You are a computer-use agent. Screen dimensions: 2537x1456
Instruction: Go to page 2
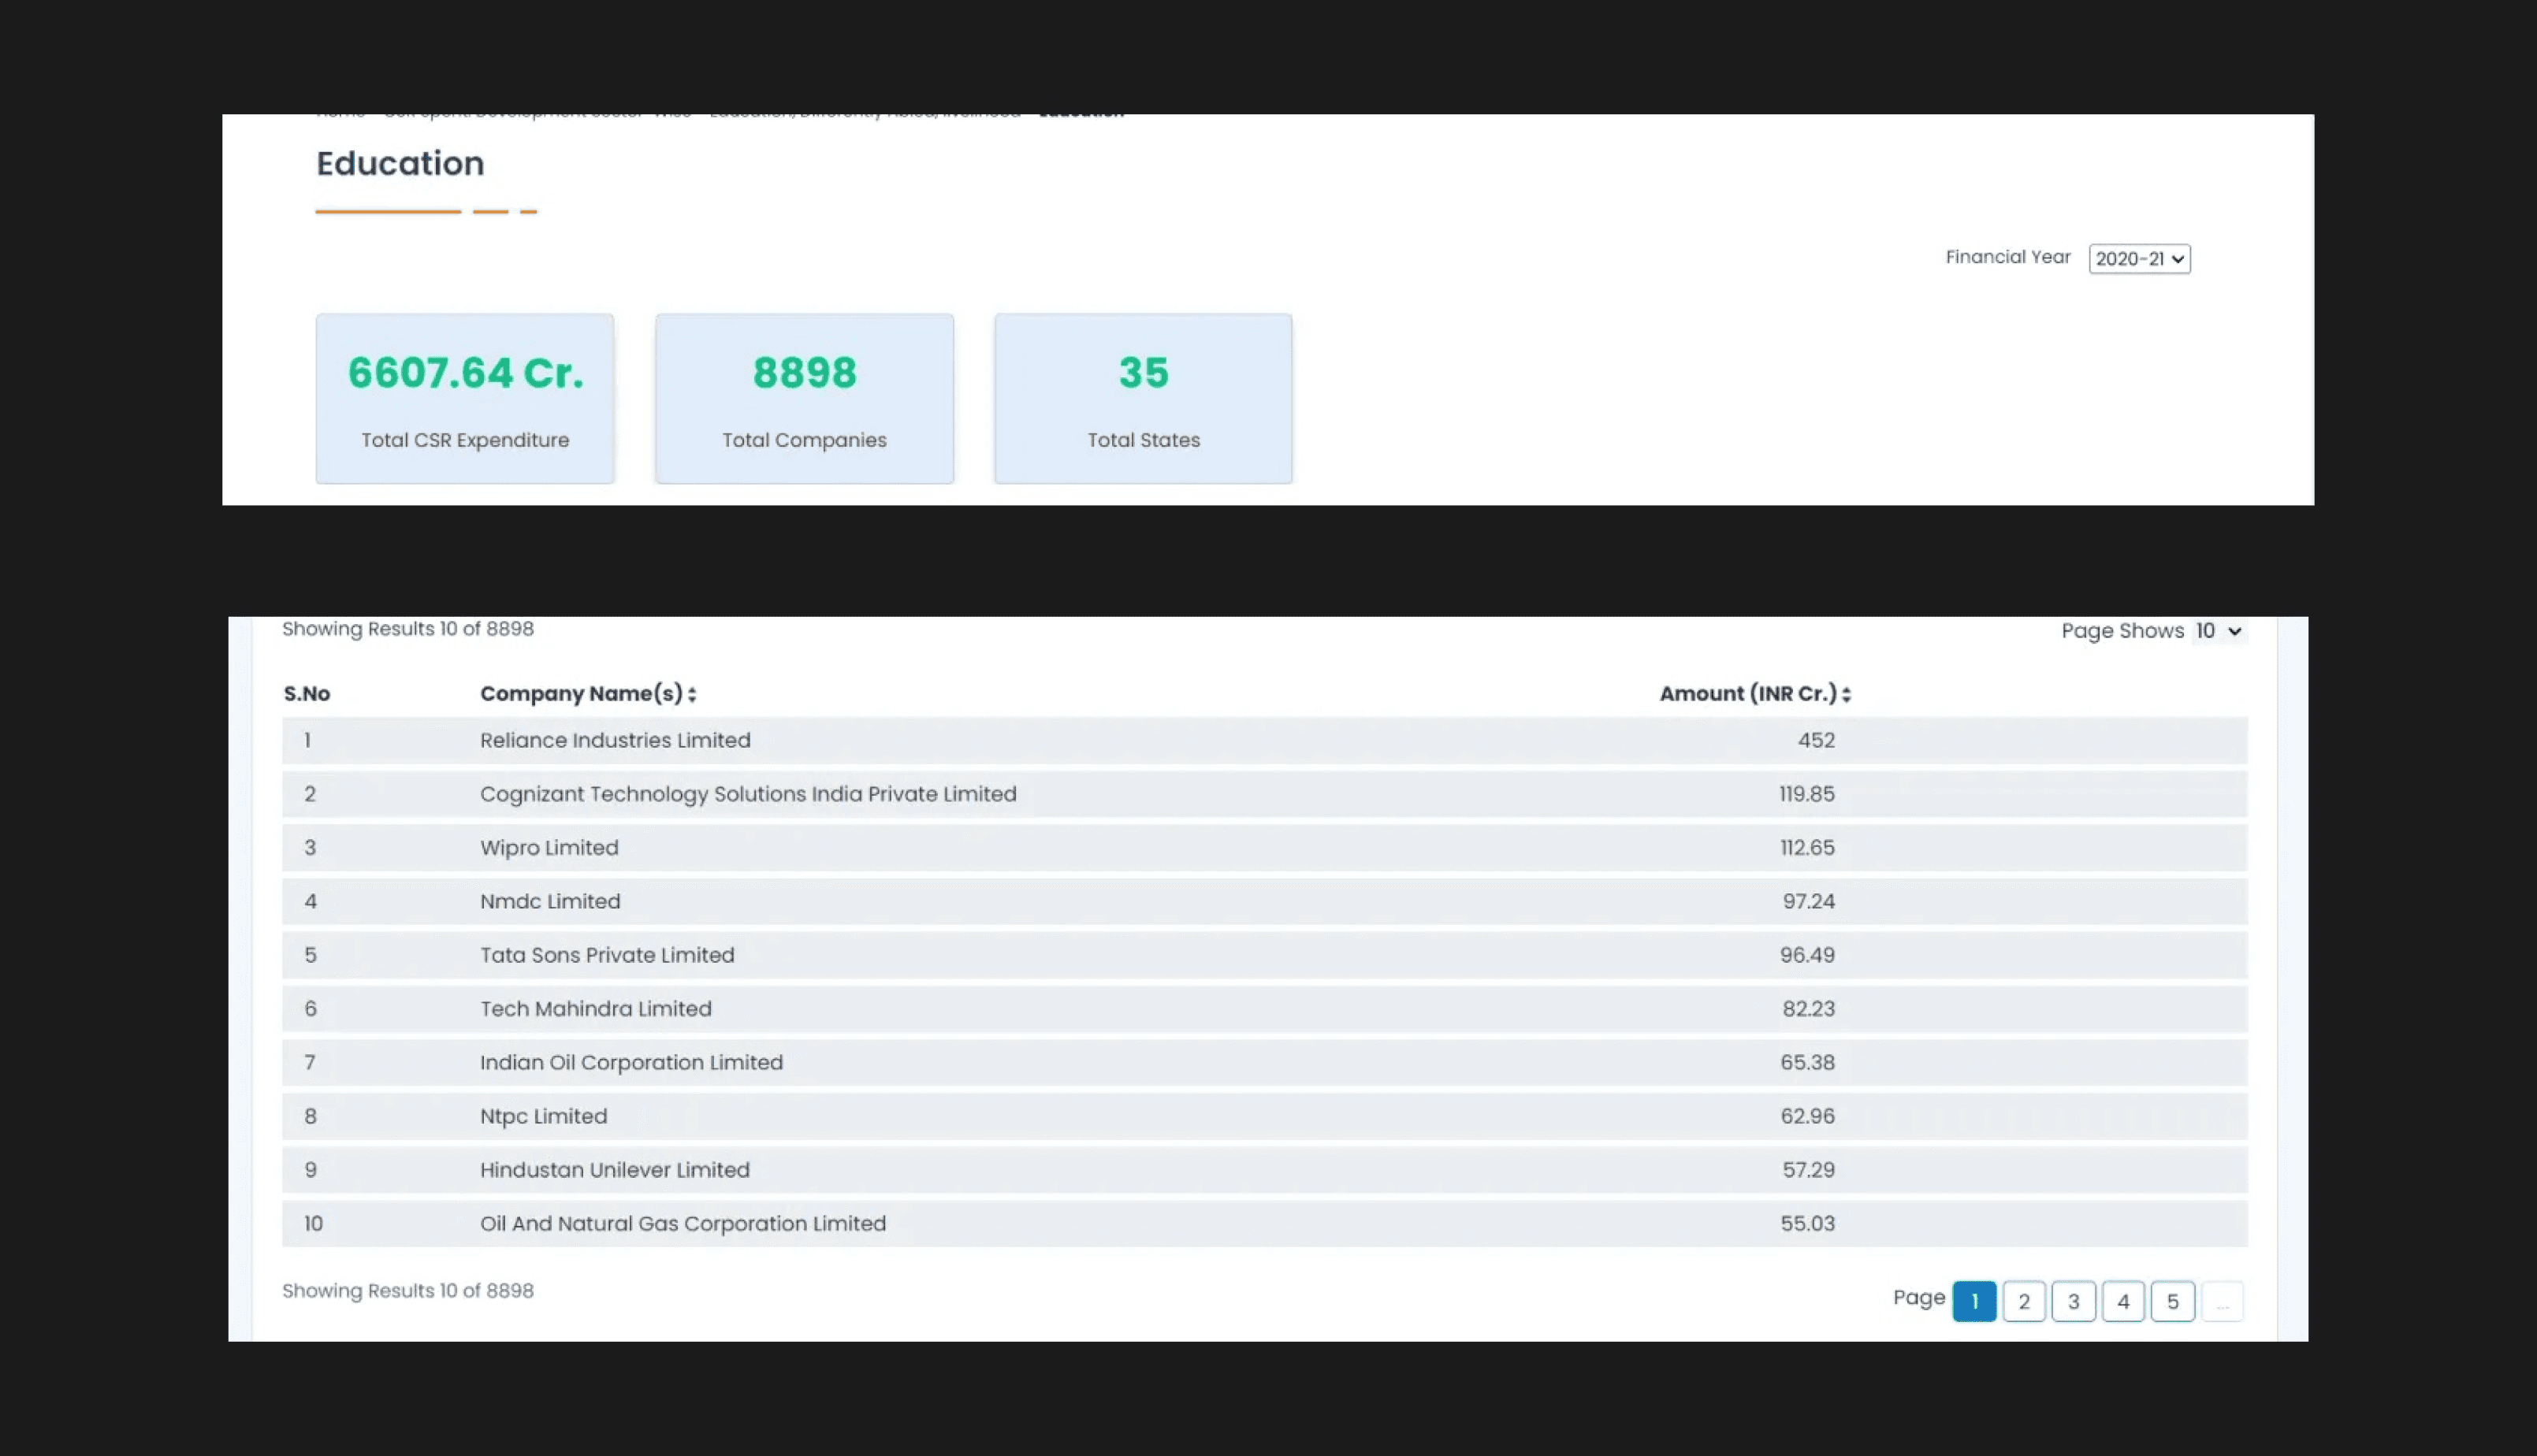(x=2024, y=1301)
